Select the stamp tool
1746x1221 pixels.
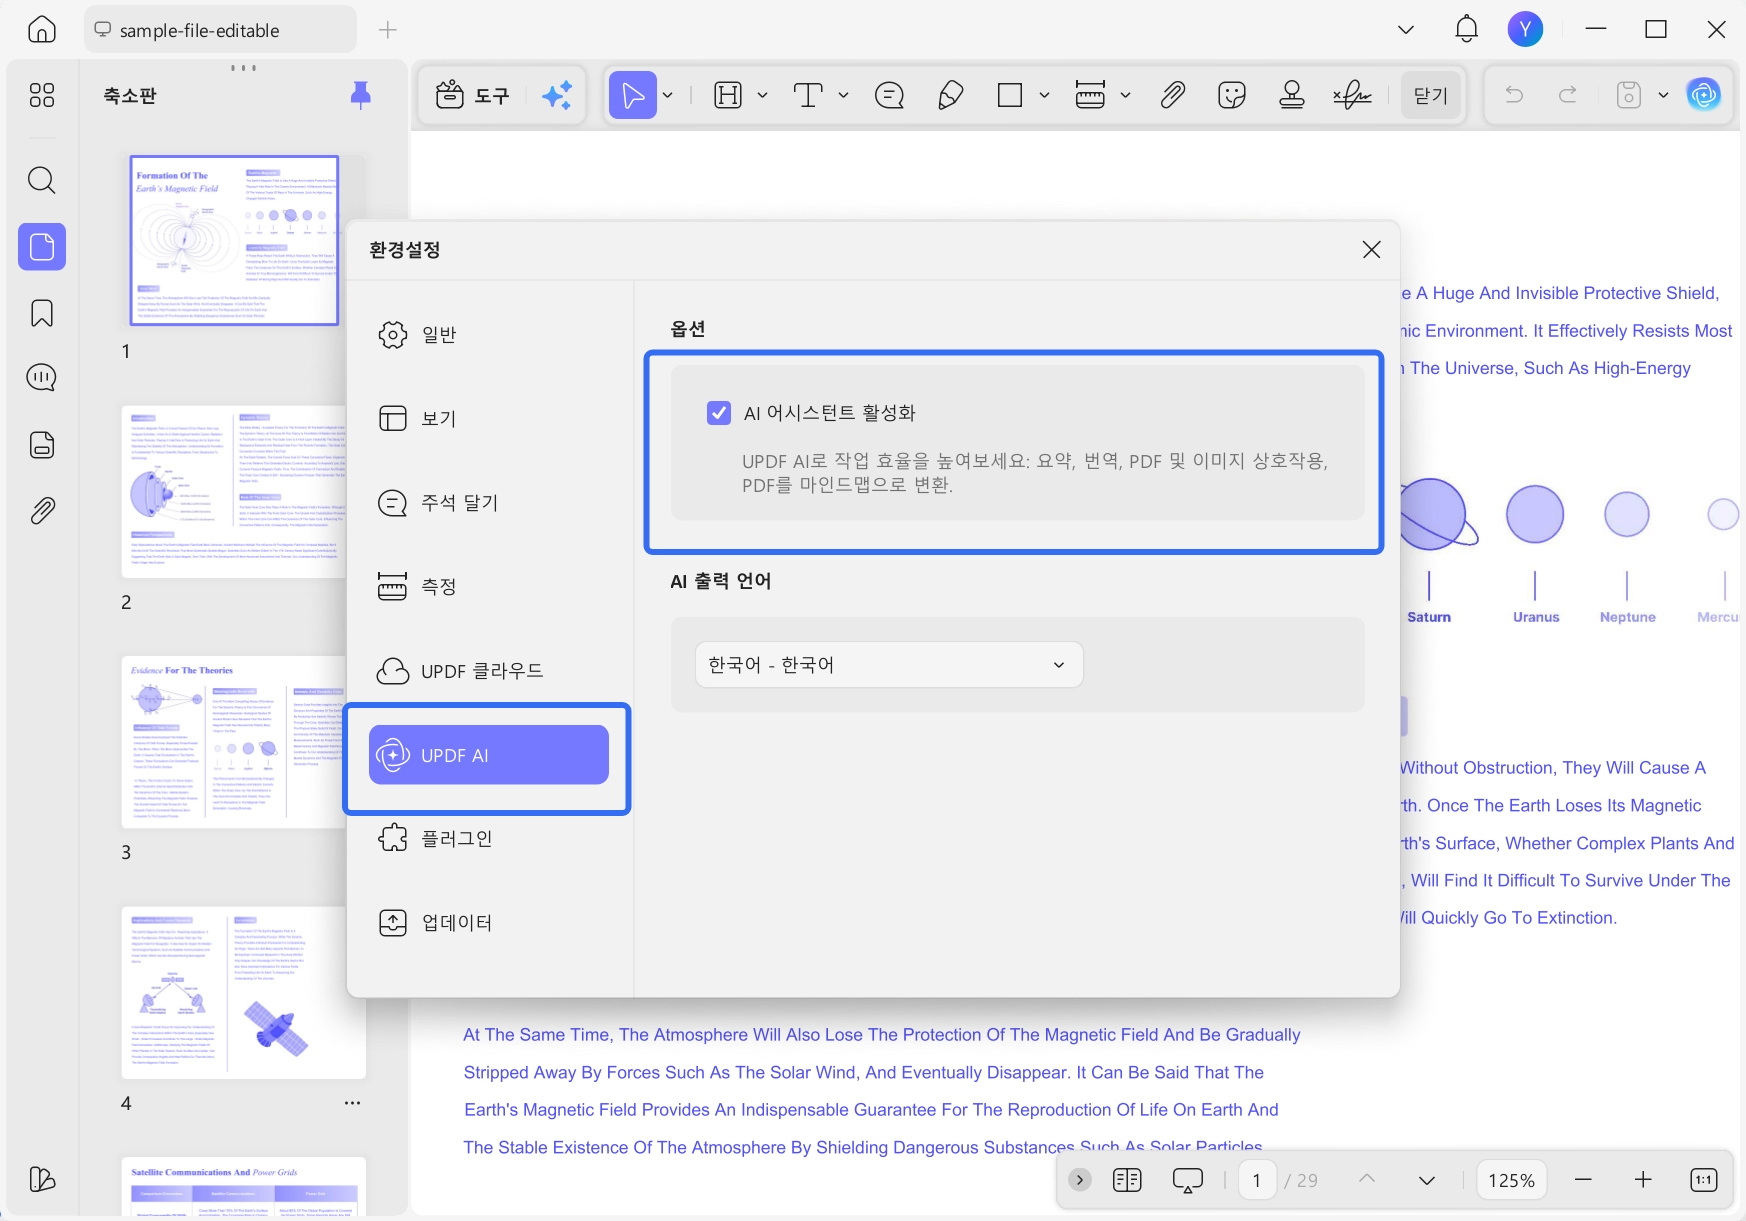(x=1292, y=95)
